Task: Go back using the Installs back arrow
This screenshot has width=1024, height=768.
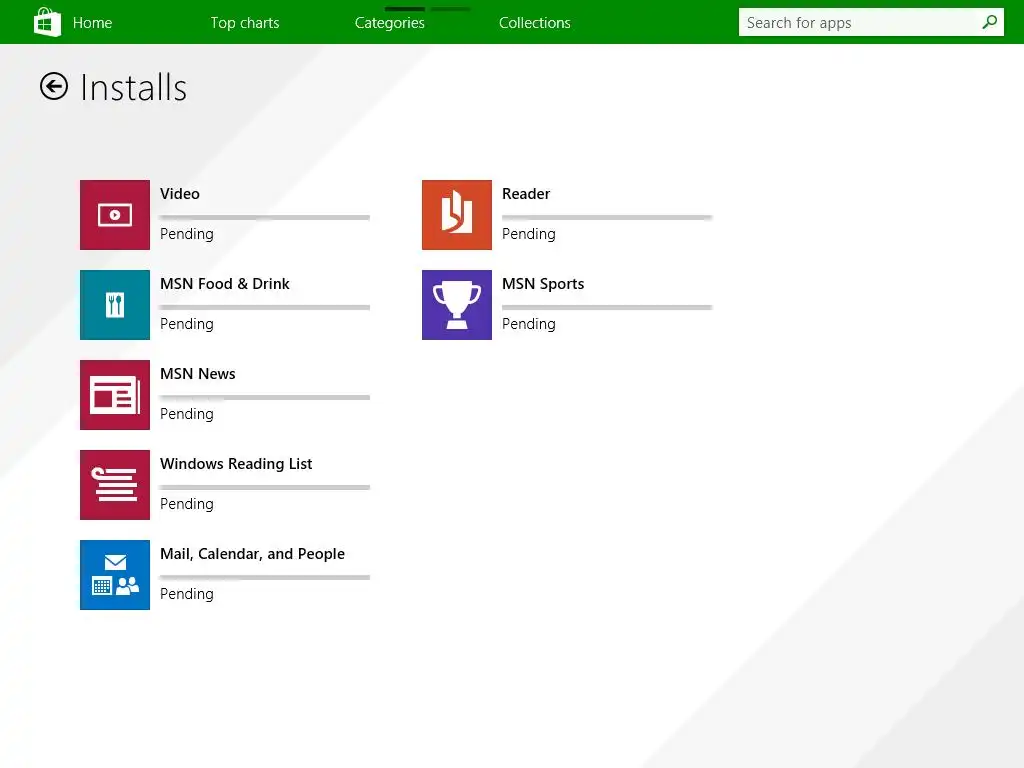Action: (x=54, y=86)
